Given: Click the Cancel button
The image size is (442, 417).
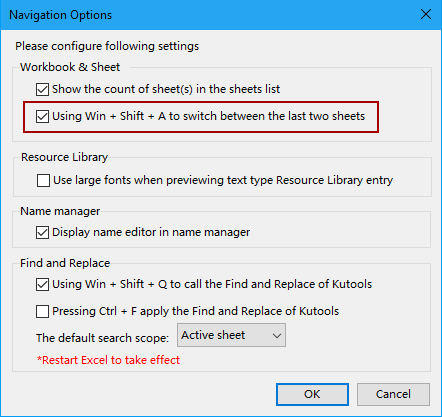Looking at the screenshot, I should coord(393,394).
